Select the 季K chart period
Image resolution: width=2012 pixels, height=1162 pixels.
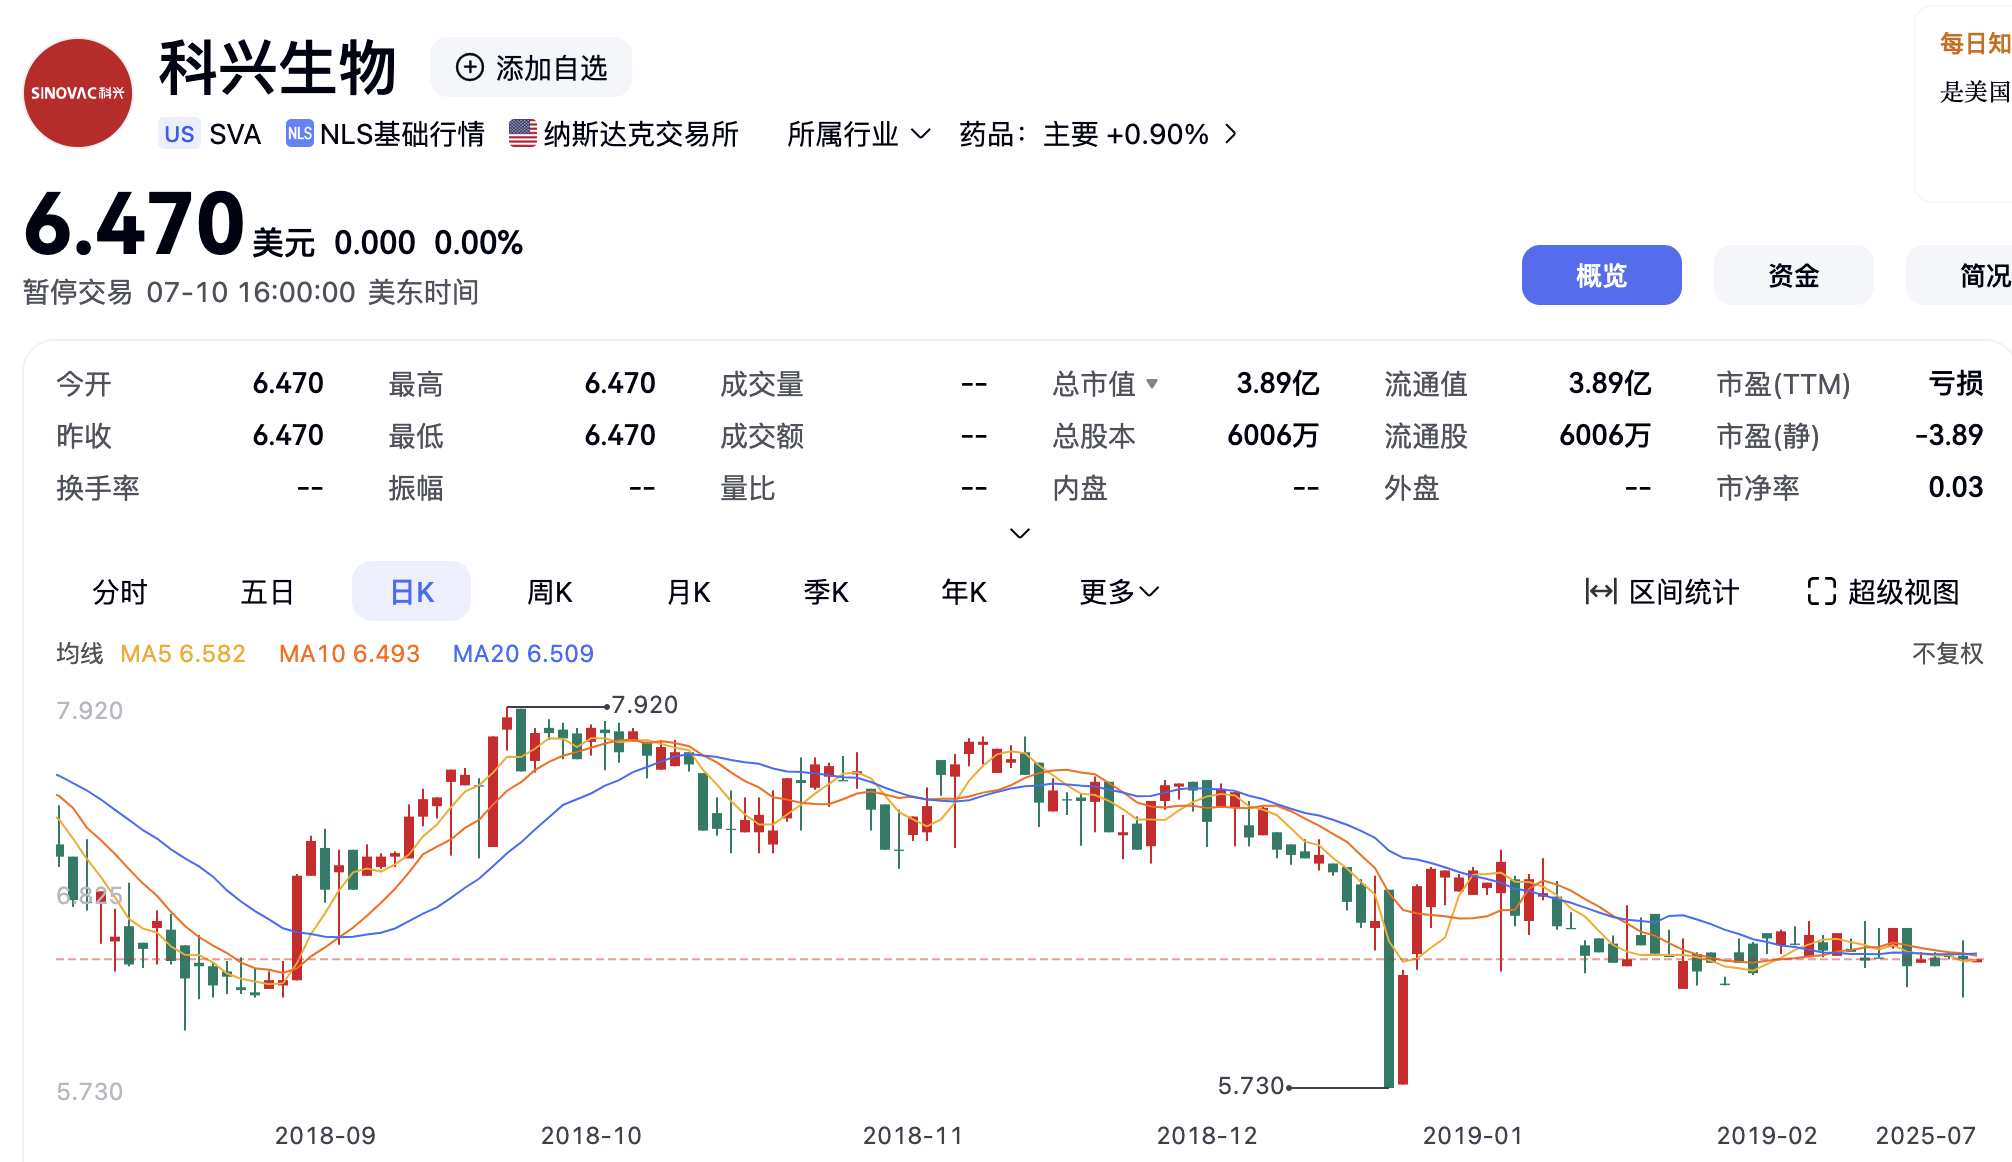[x=826, y=592]
